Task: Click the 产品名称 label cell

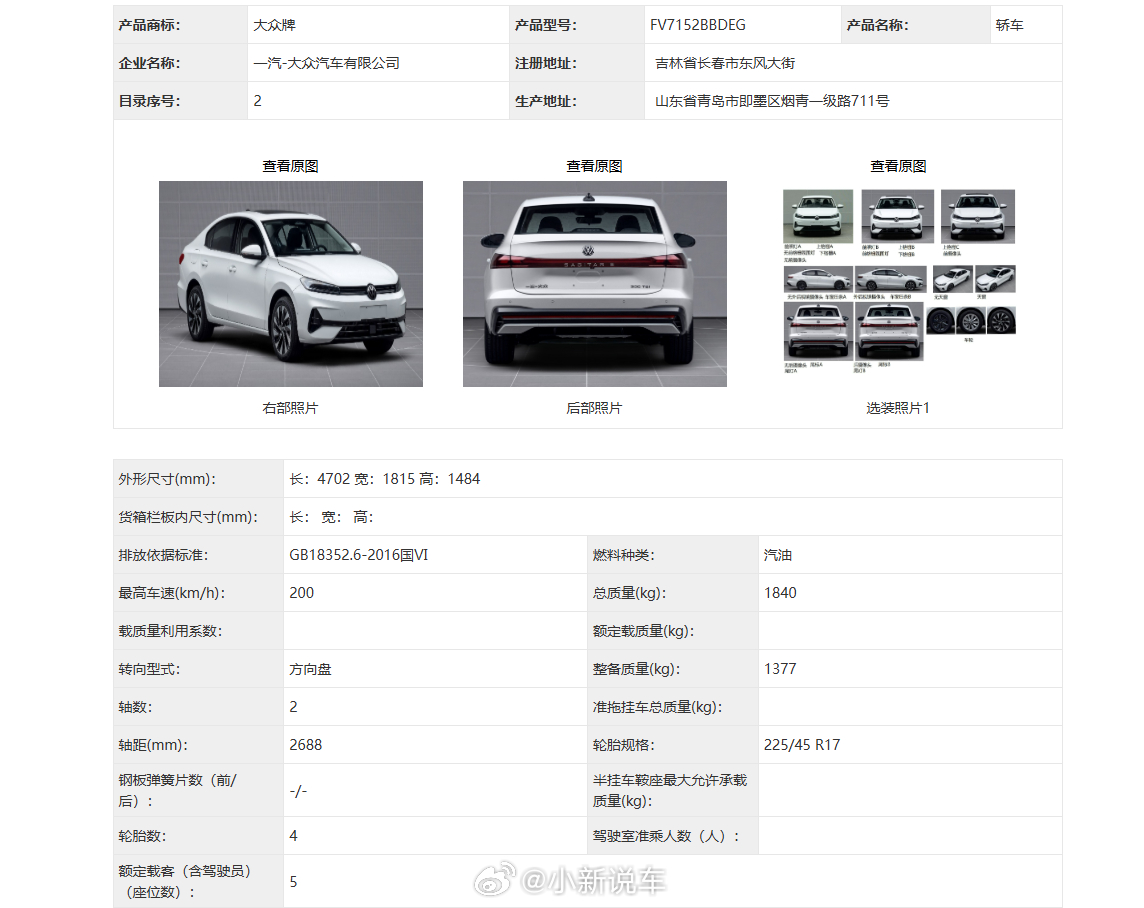Action: pos(916,25)
